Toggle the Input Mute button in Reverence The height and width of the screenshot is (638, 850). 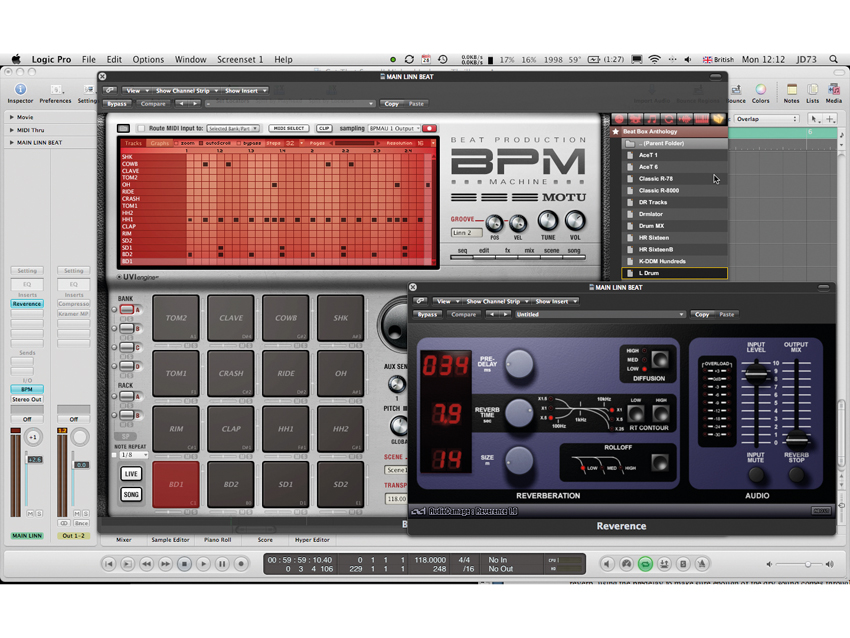tap(756, 475)
